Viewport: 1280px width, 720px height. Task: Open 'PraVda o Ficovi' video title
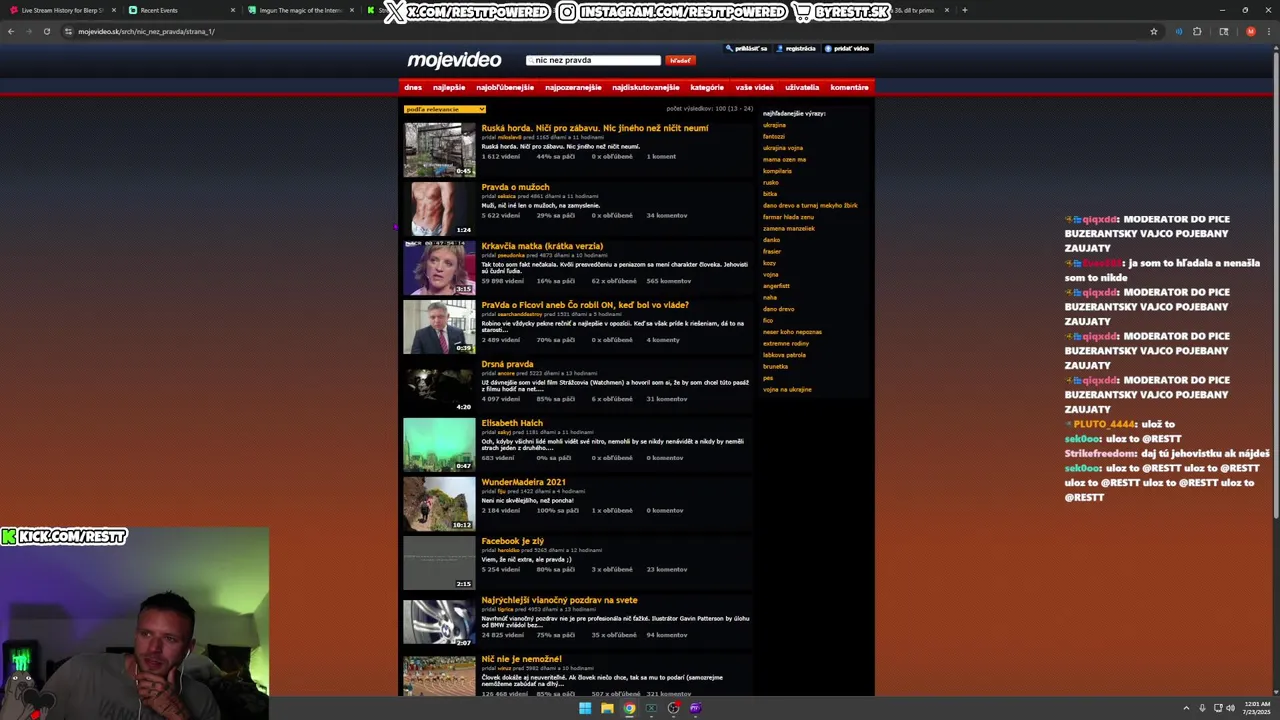pos(585,305)
